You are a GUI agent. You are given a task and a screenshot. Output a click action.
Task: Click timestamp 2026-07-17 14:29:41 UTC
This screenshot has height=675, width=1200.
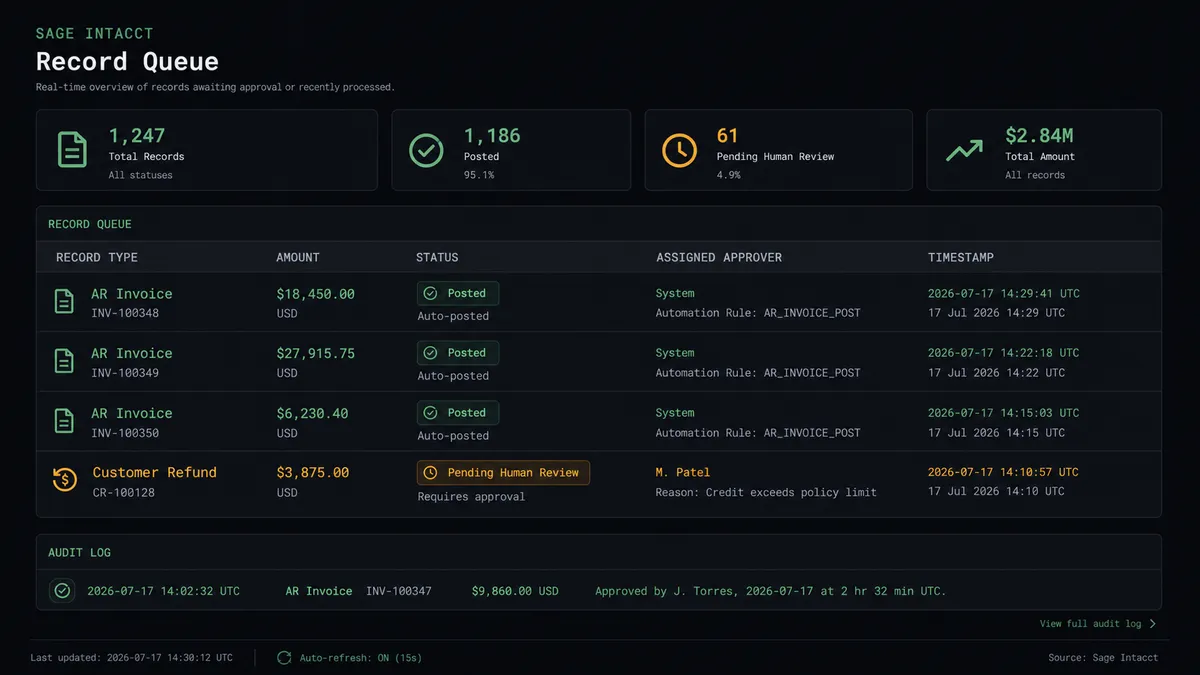(x=1004, y=294)
